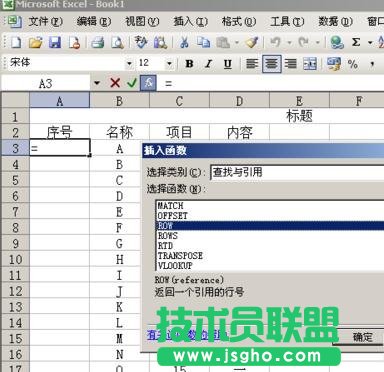The image size is (384, 372).
Task: Open the 插入 menu
Action: pos(191,22)
